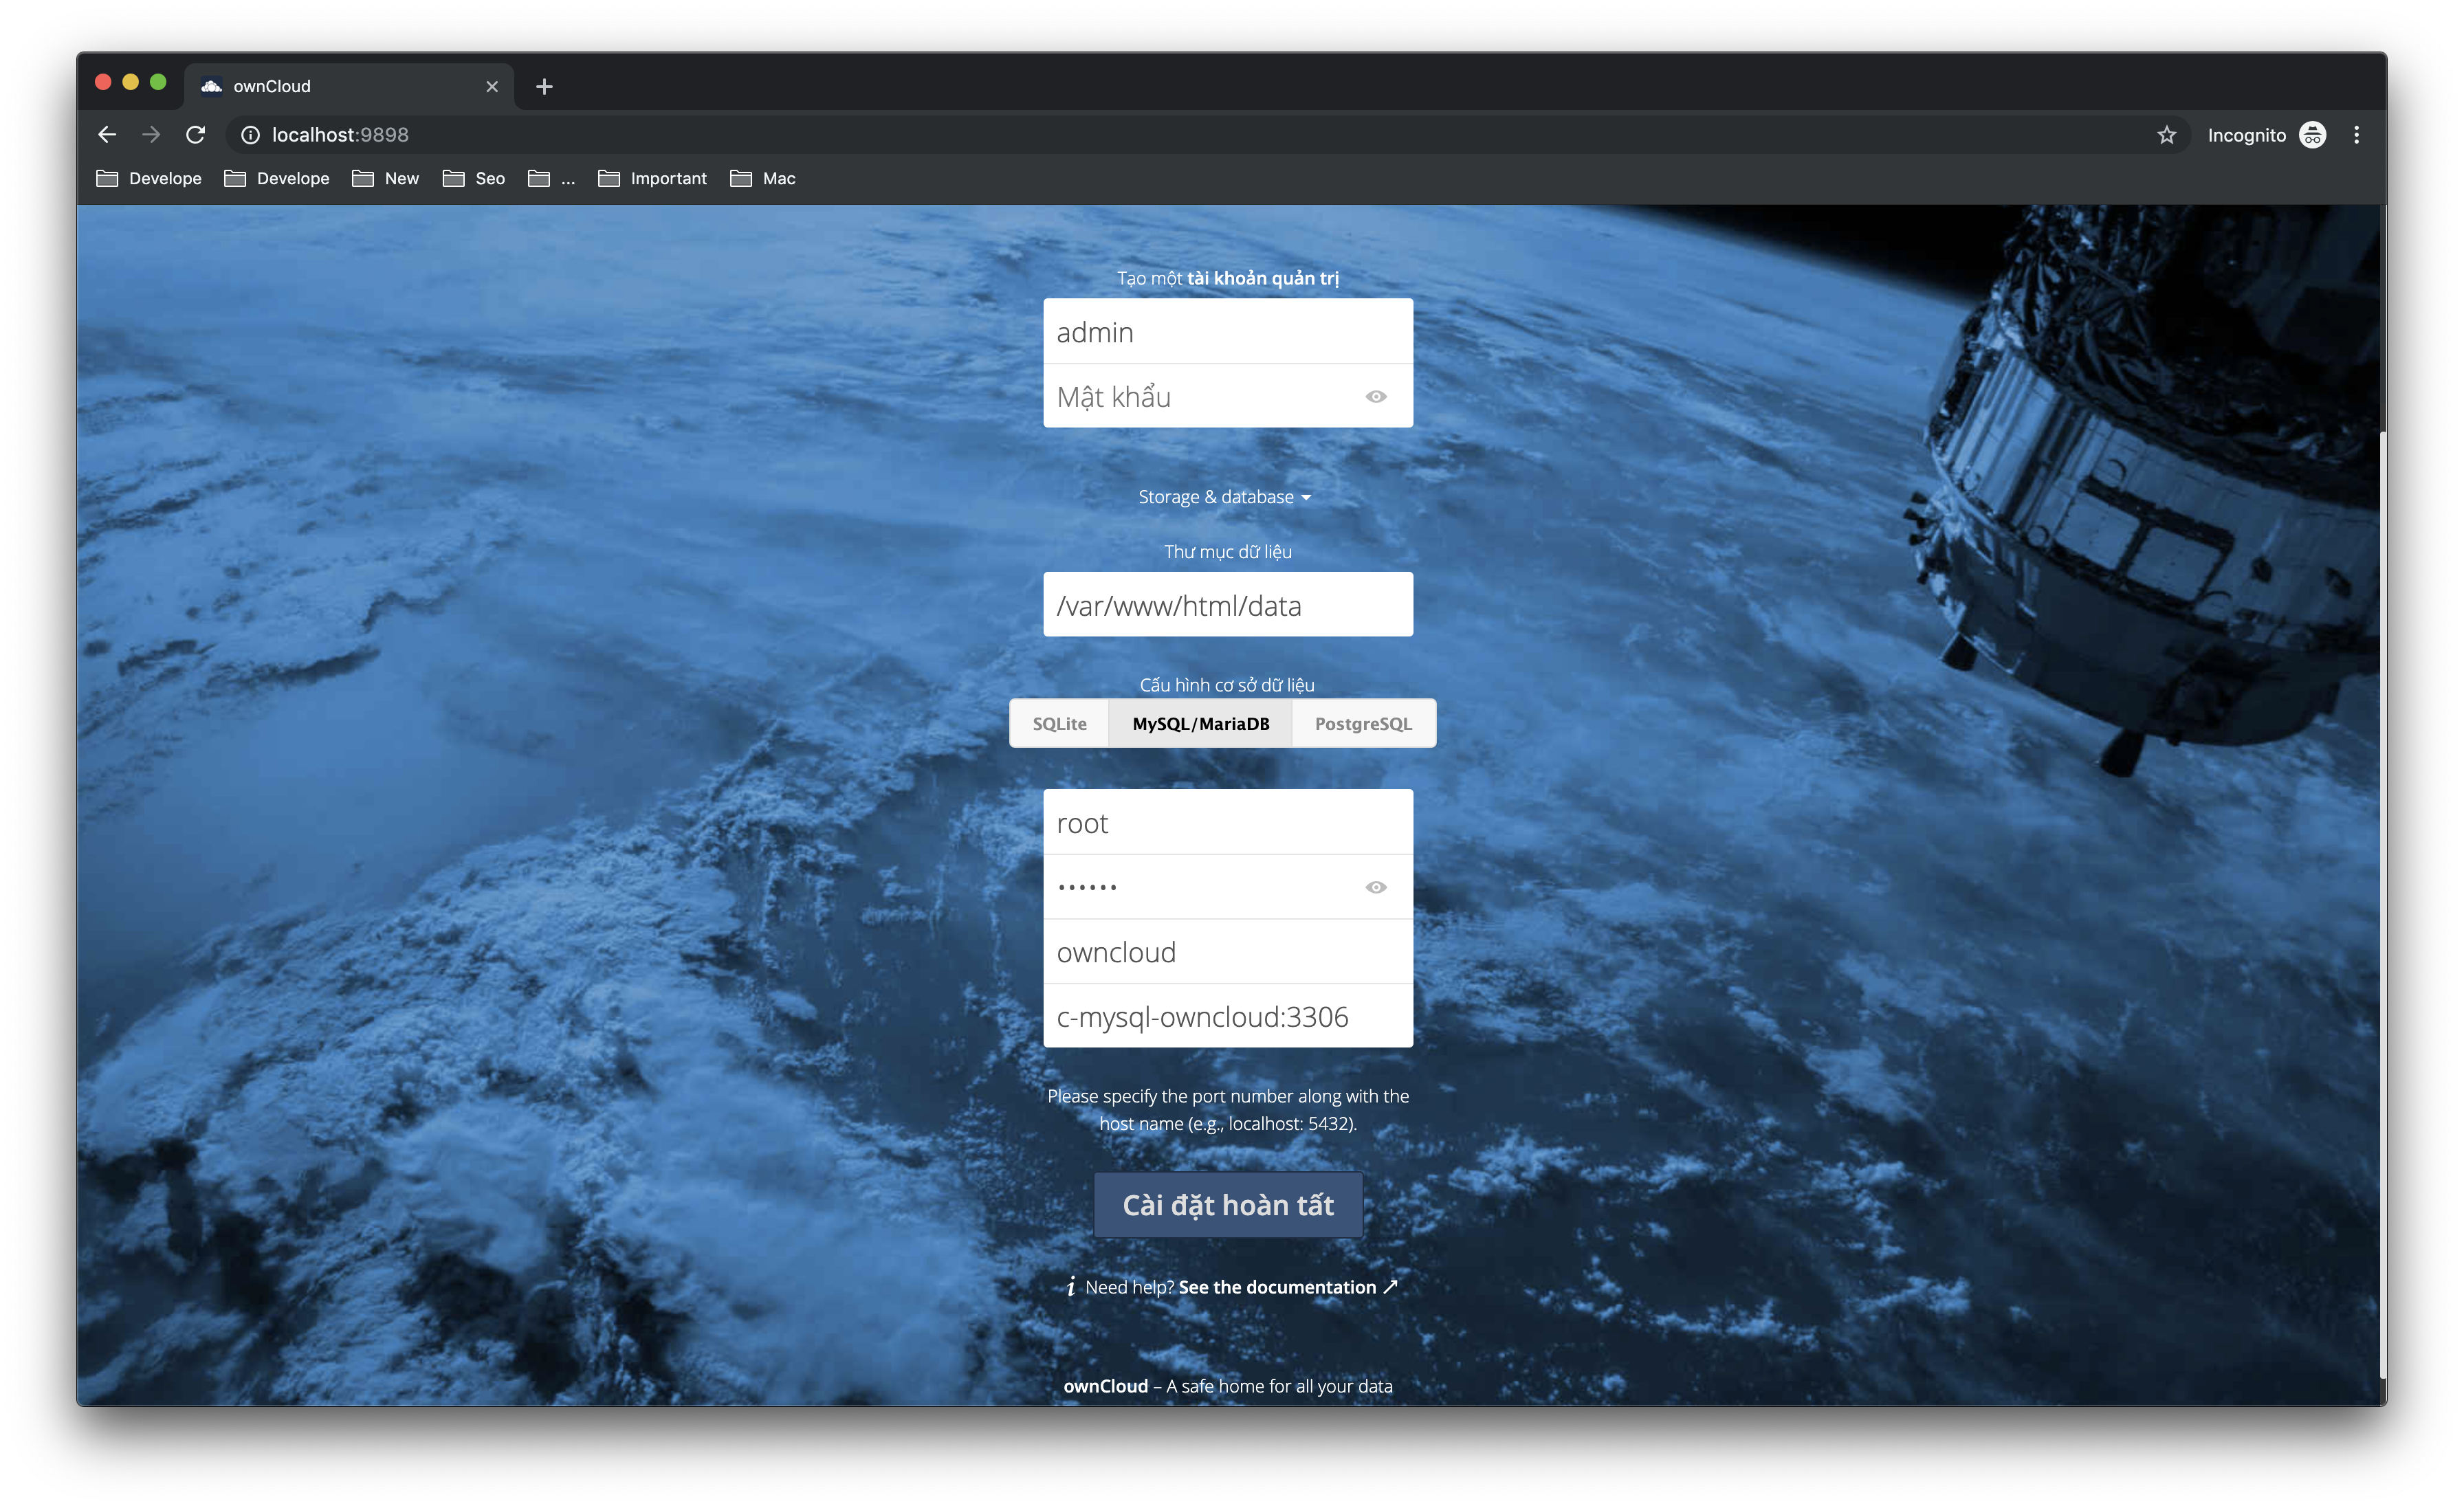2464x1508 pixels.
Task: Click the Cài đặt hoàn tất button
Action: coord(1227,1205)
